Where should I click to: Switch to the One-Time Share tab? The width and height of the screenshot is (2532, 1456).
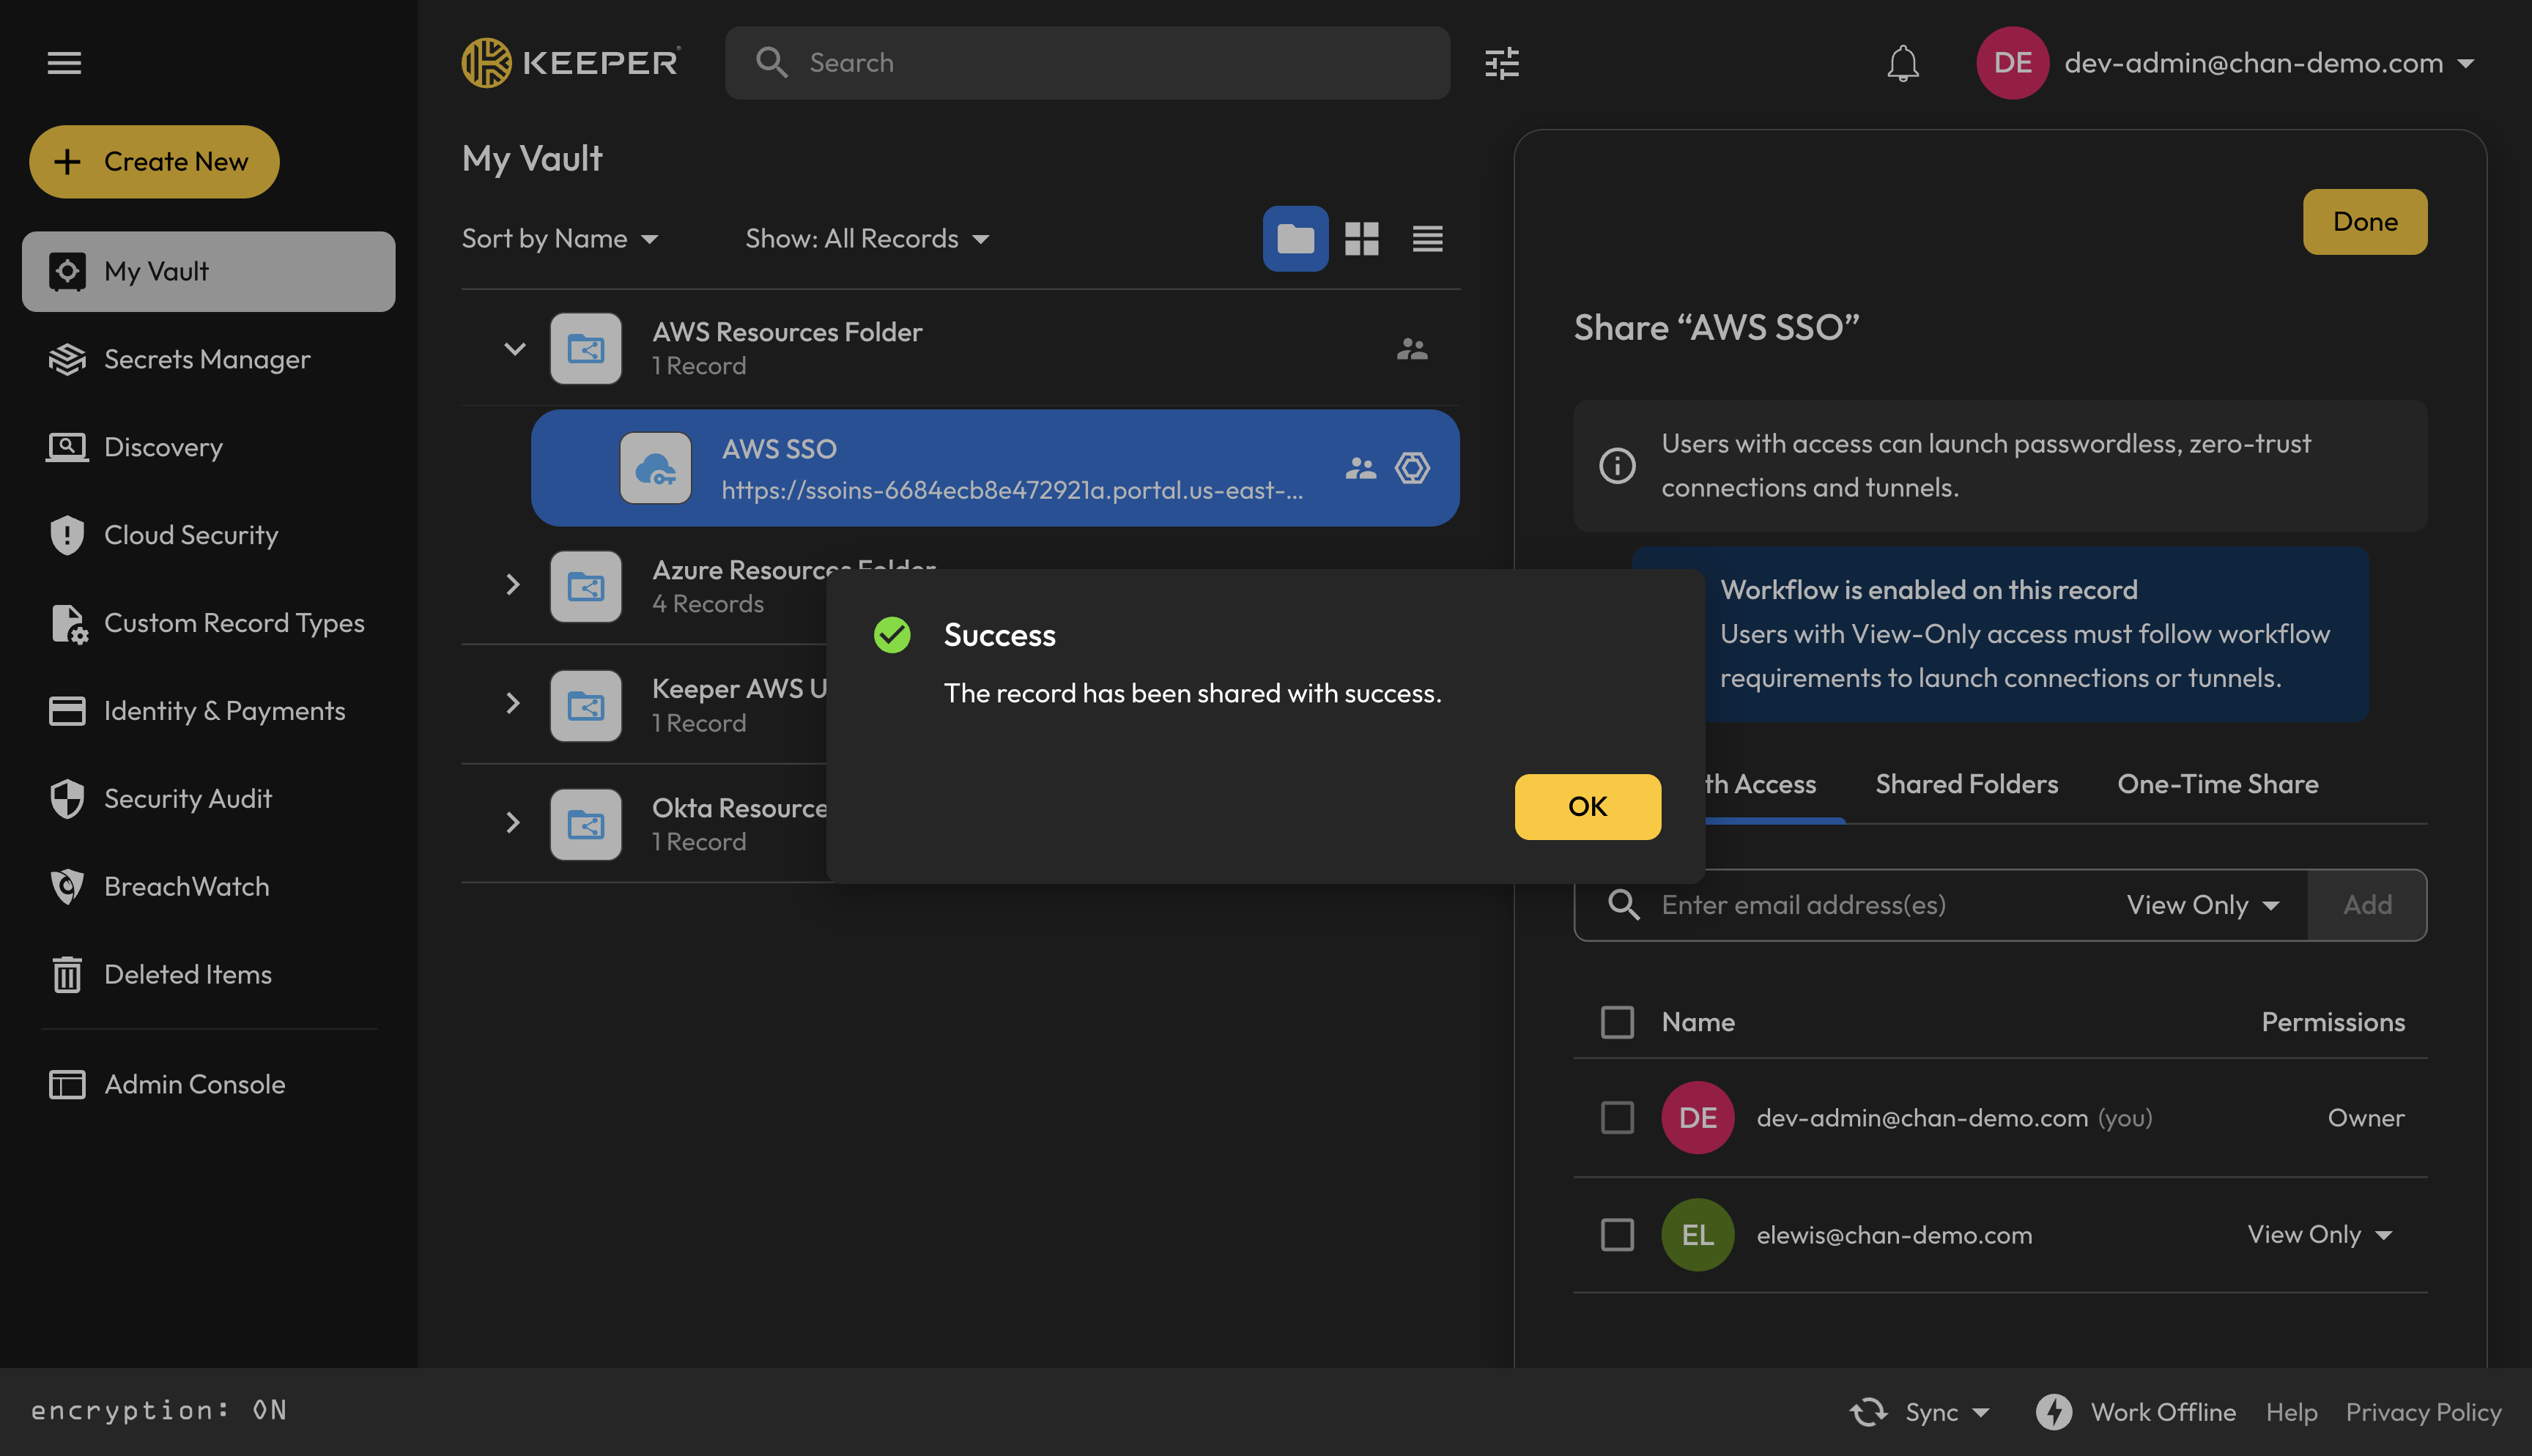pyautogui.click(x=2217, y=784)
